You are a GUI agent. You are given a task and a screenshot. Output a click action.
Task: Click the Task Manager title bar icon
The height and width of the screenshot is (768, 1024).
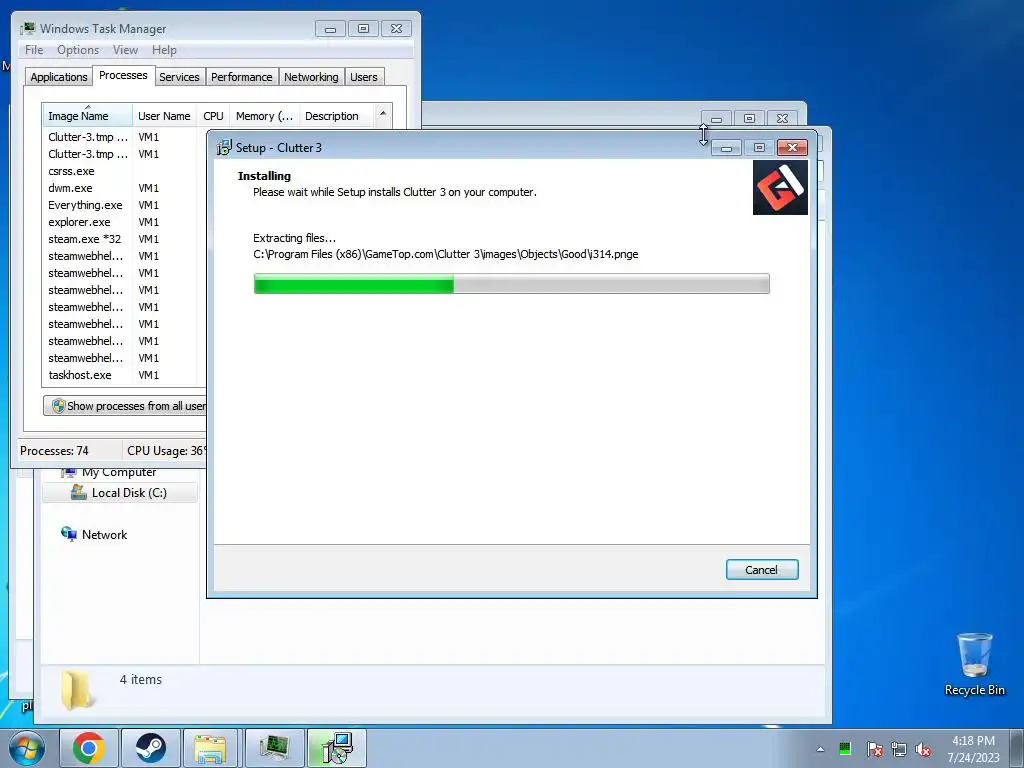27,28
